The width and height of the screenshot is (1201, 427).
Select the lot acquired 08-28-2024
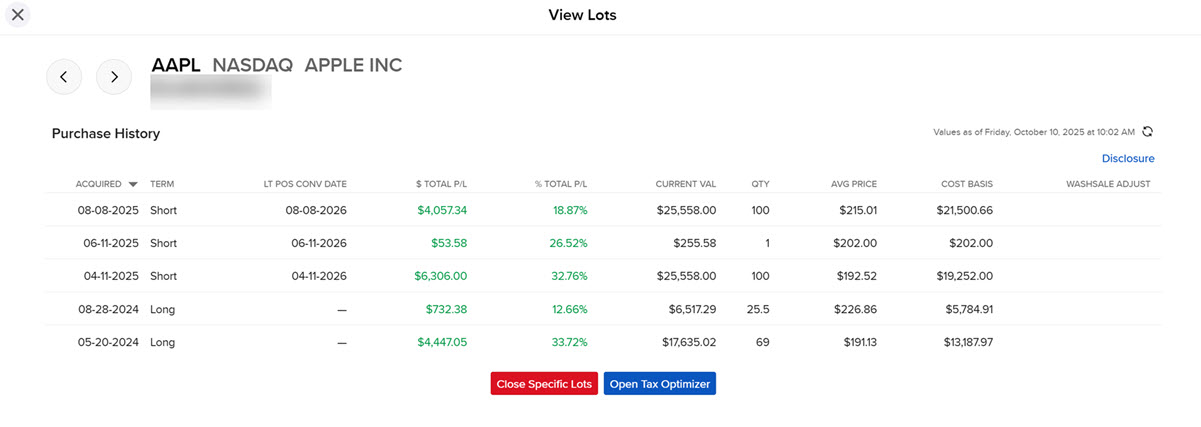click(x=107, y=309)
